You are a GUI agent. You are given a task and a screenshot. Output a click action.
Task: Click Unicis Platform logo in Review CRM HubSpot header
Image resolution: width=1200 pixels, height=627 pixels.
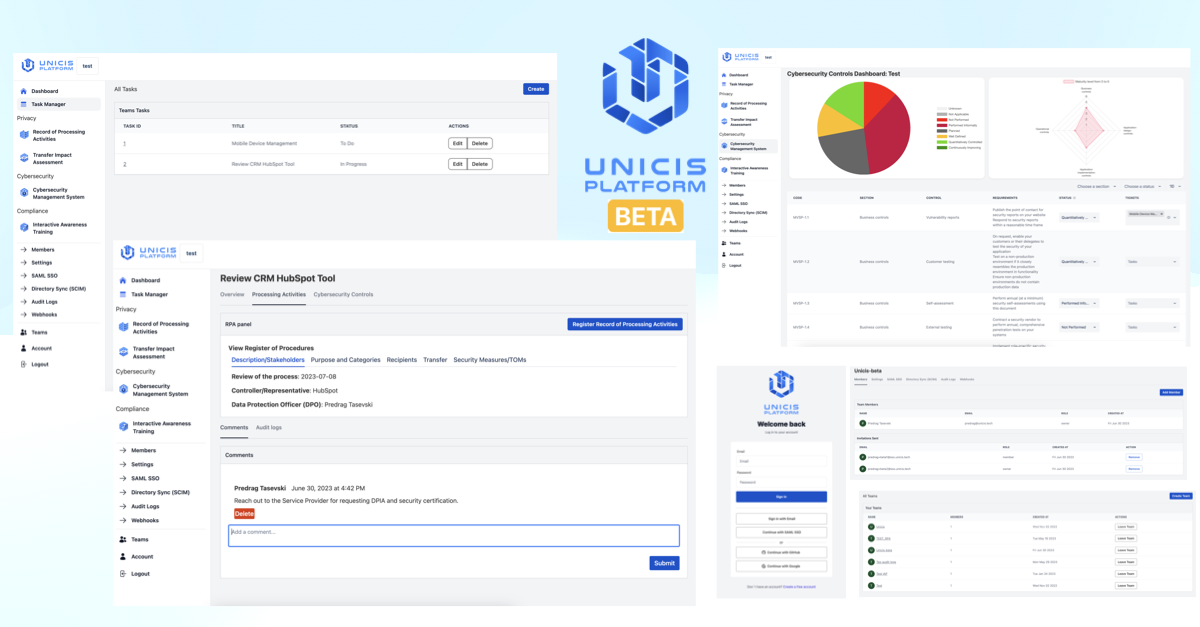pos(149,253)
